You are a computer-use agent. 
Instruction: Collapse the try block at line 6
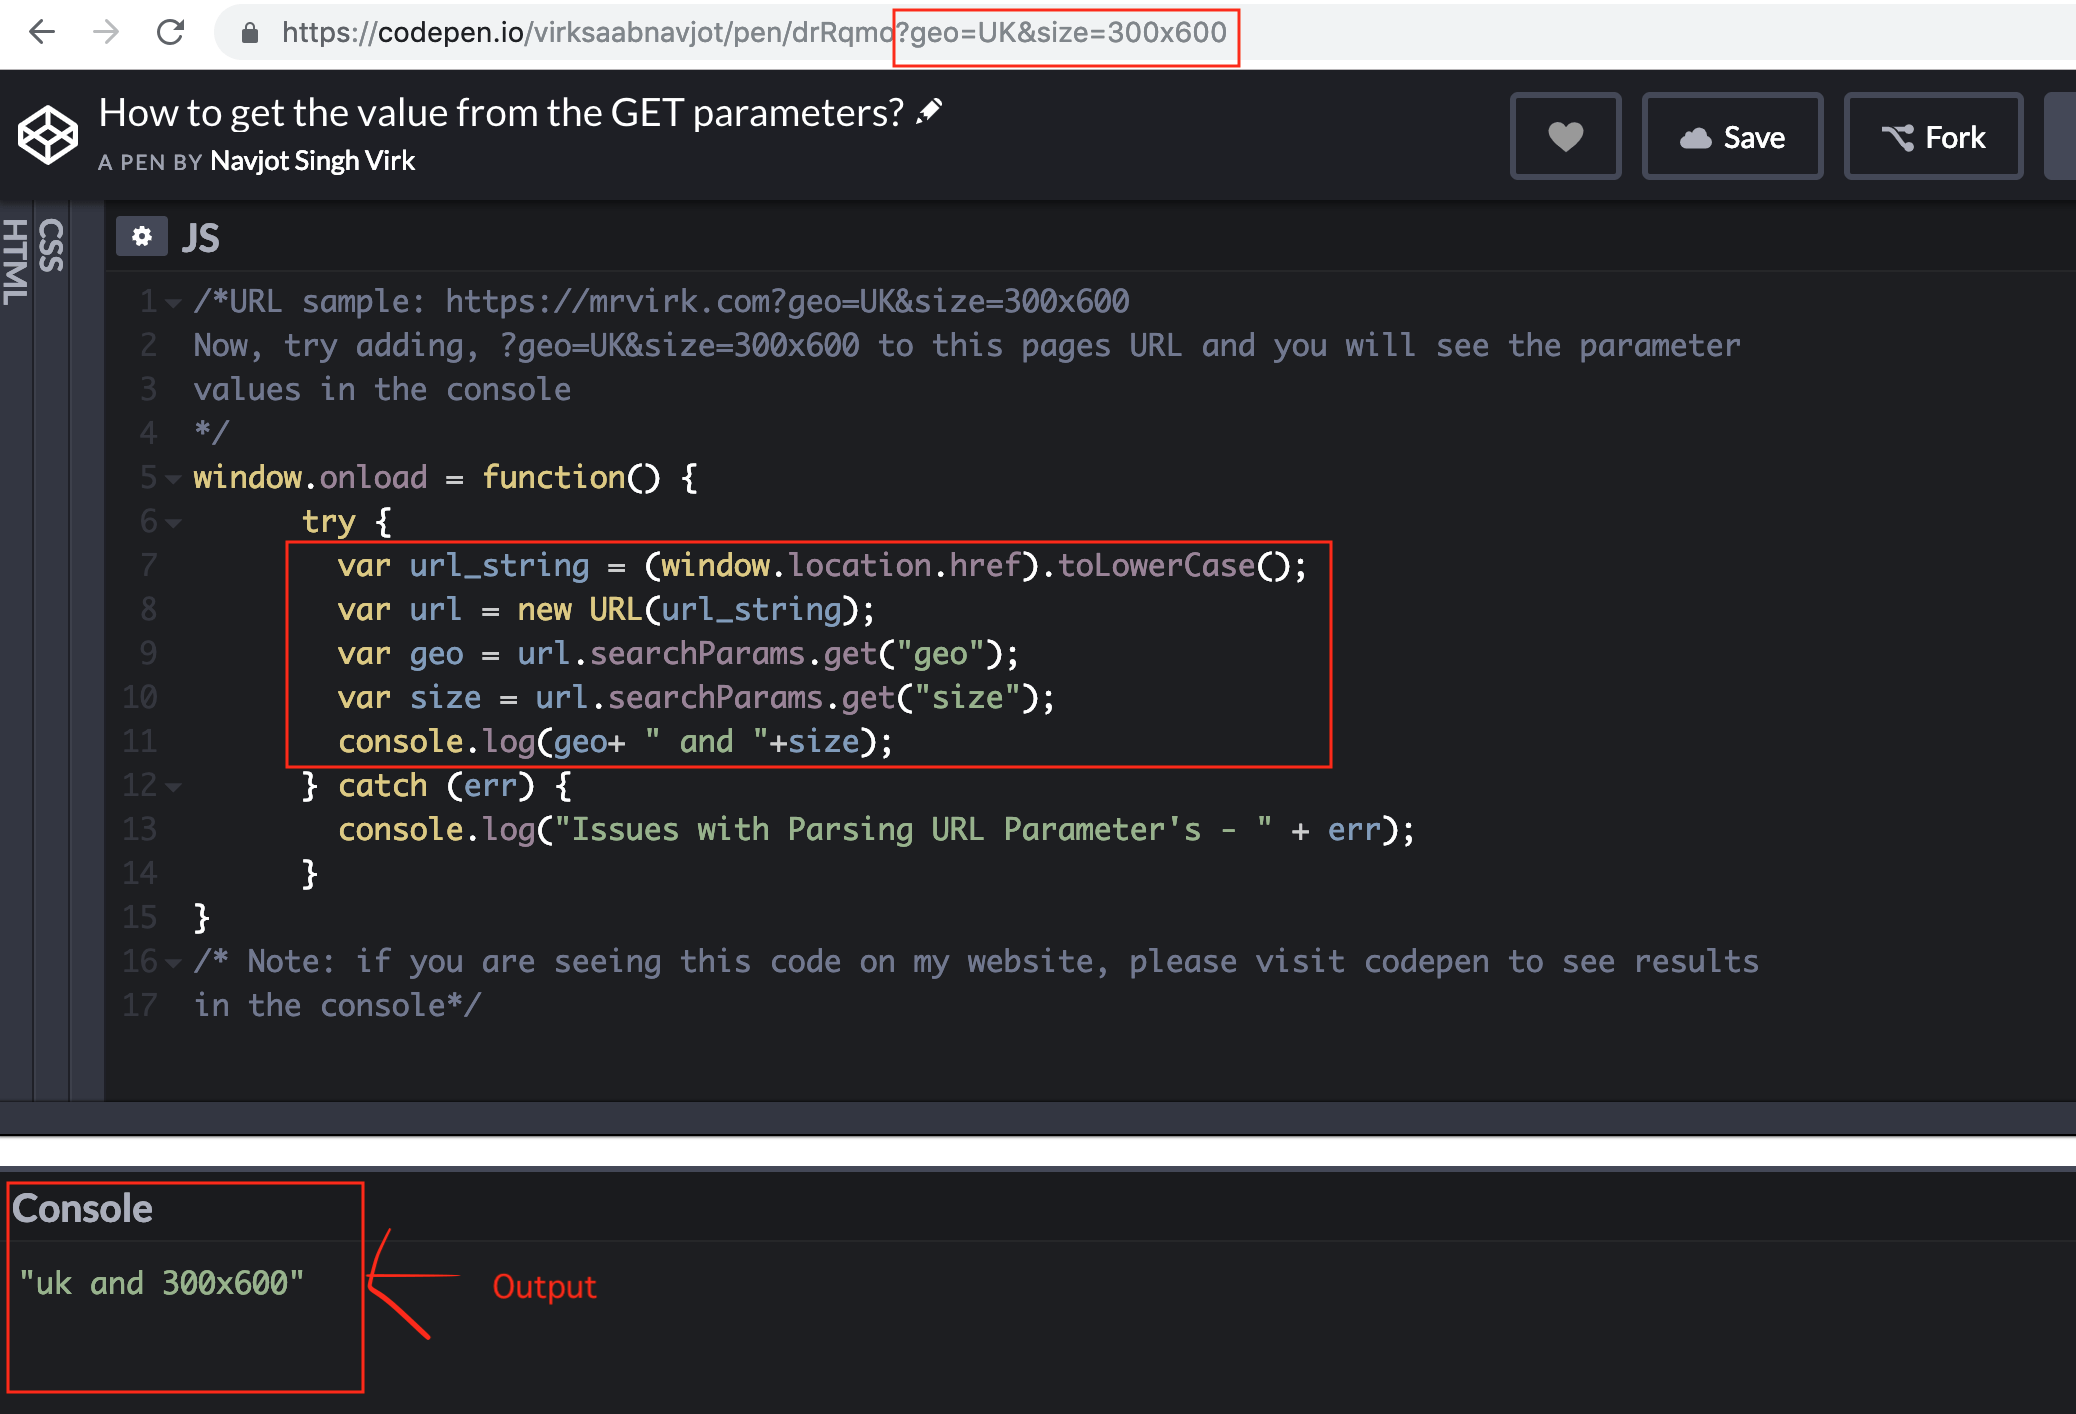pos(172,522)
